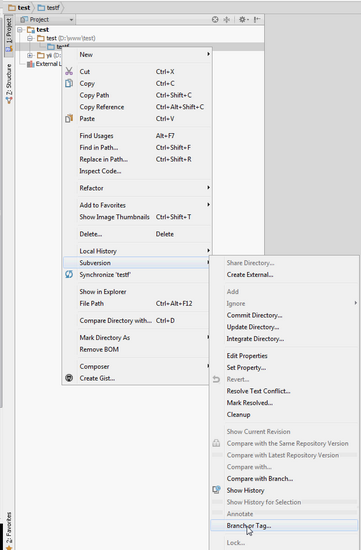
Task: Click the Paste clipboard icon
Action: pos(69,119)
